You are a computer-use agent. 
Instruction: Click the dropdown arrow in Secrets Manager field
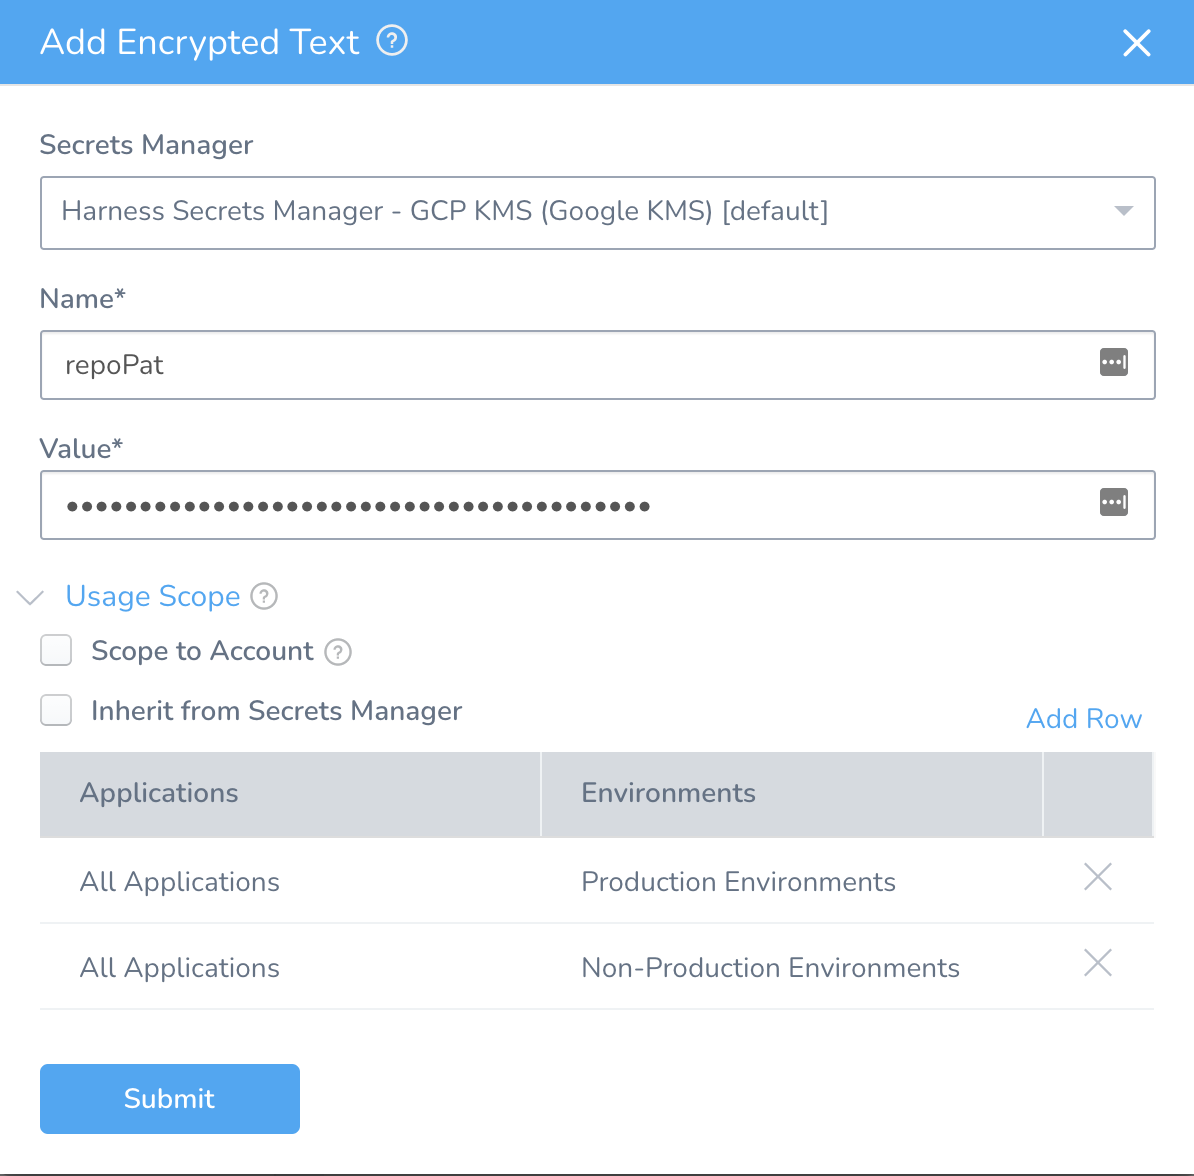coord(1123,211)
